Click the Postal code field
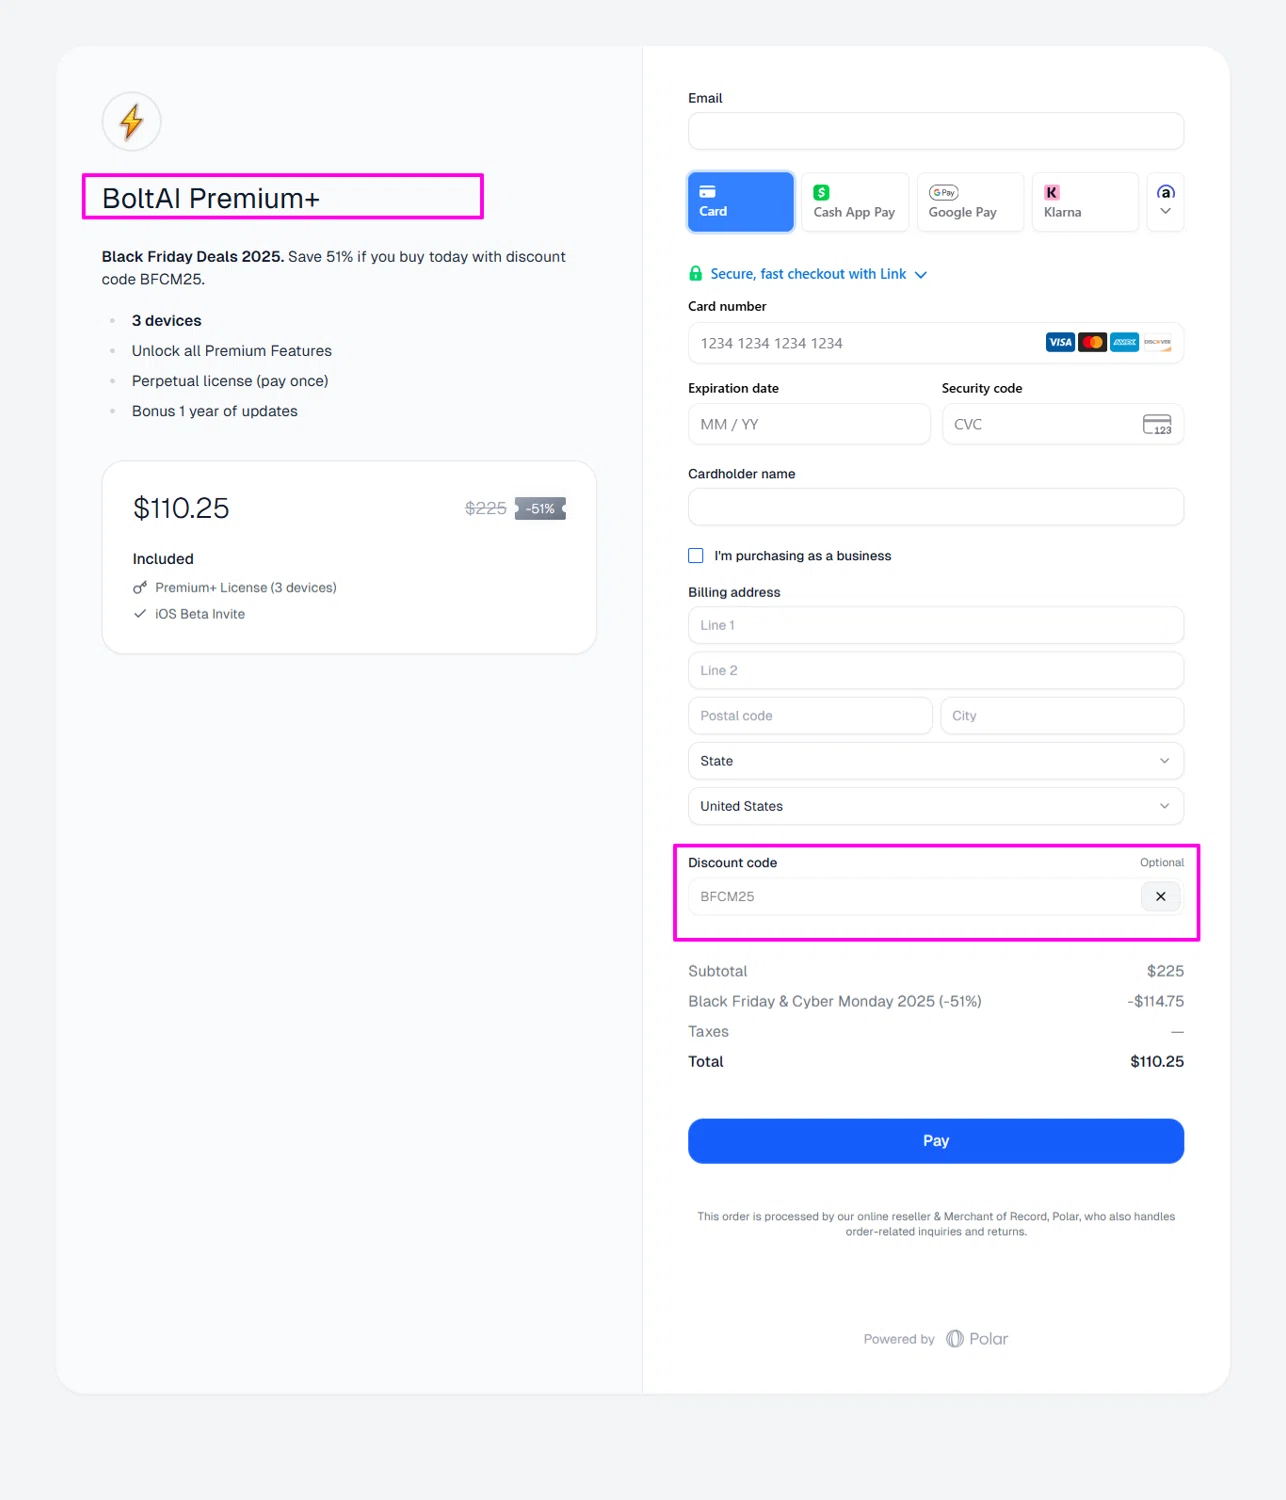The height and width of the screenshot is (1500, 1286). coord(810,715)
